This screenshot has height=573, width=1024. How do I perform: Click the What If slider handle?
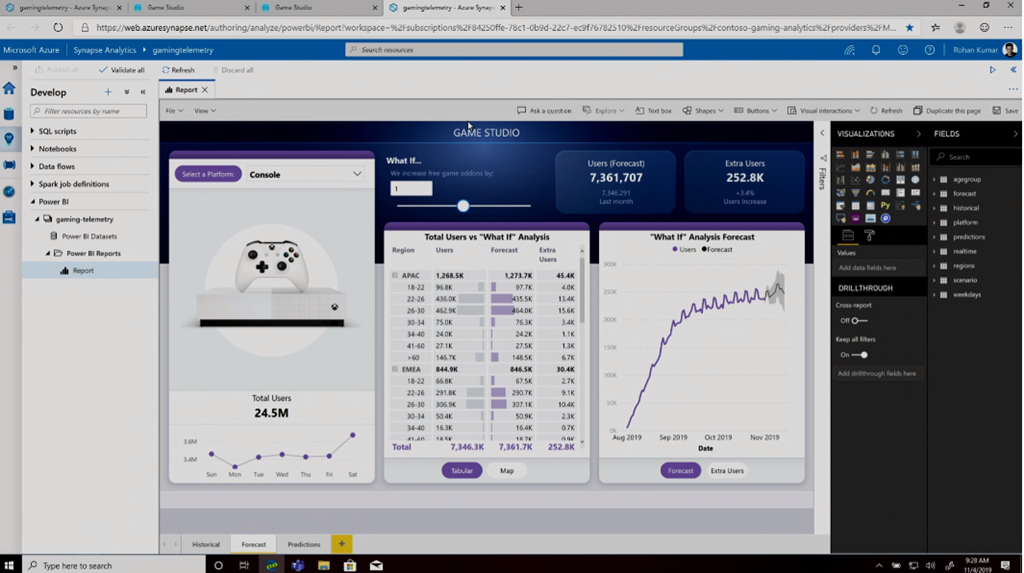click(463, 206)
